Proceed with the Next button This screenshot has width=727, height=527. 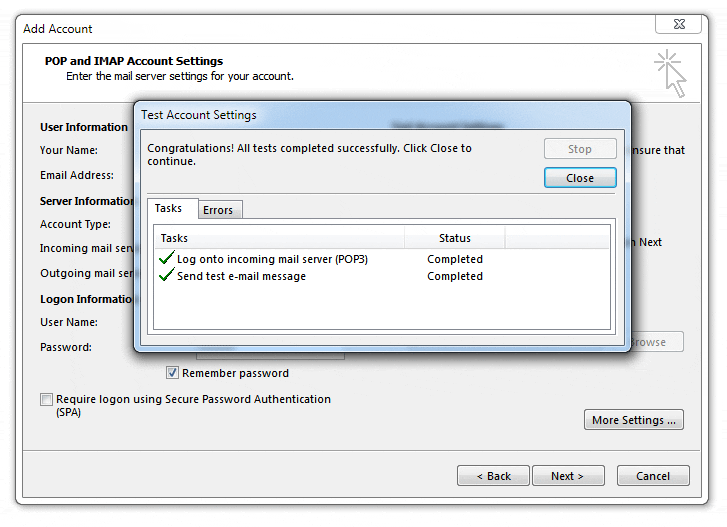(567, 476)
